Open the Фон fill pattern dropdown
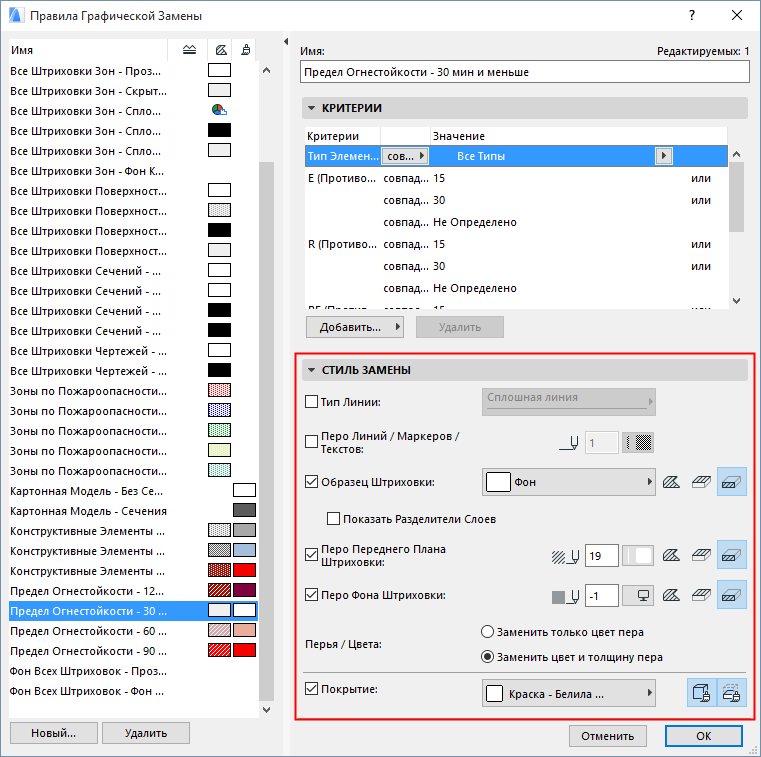 [x=569, y=482]
